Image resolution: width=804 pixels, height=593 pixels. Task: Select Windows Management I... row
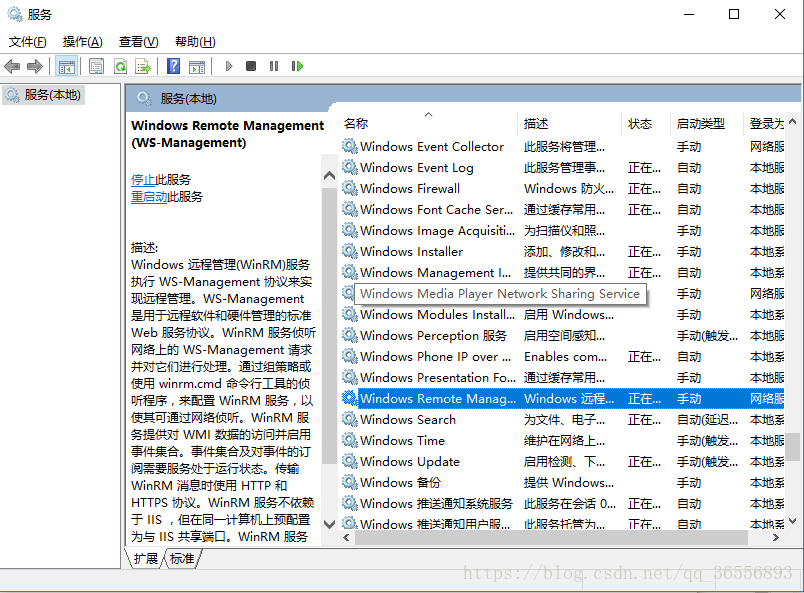pyautogui.click(x=562, y=272)
